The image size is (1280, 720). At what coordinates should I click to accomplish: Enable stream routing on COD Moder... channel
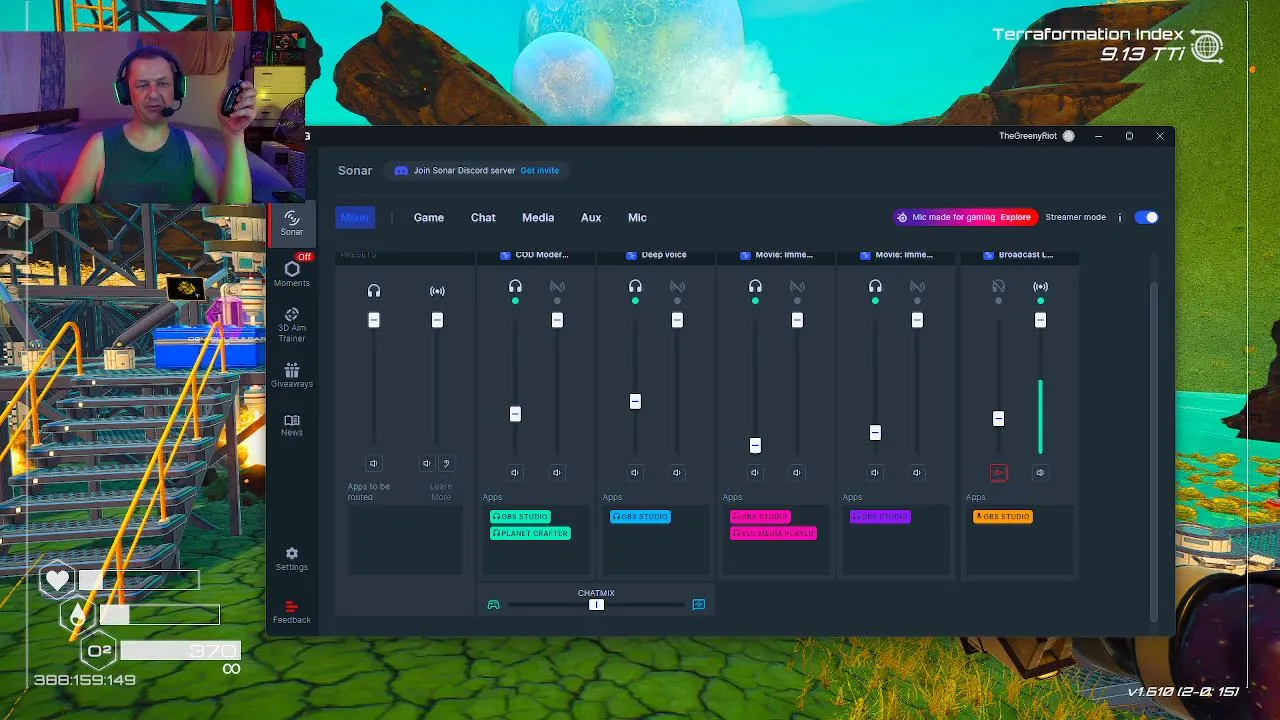coord(557,287)
